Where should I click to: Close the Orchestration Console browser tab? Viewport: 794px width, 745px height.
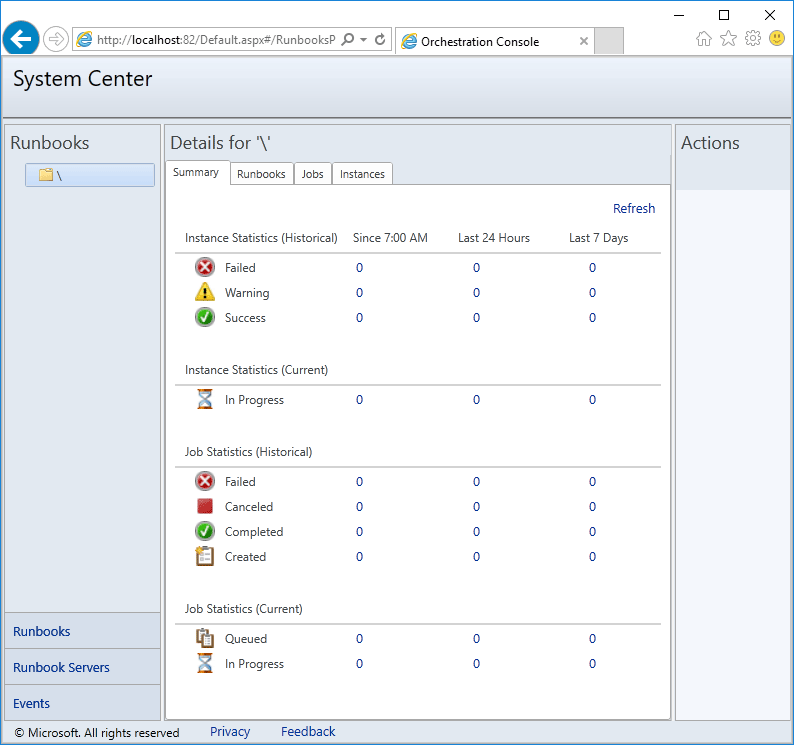[584, 41]
